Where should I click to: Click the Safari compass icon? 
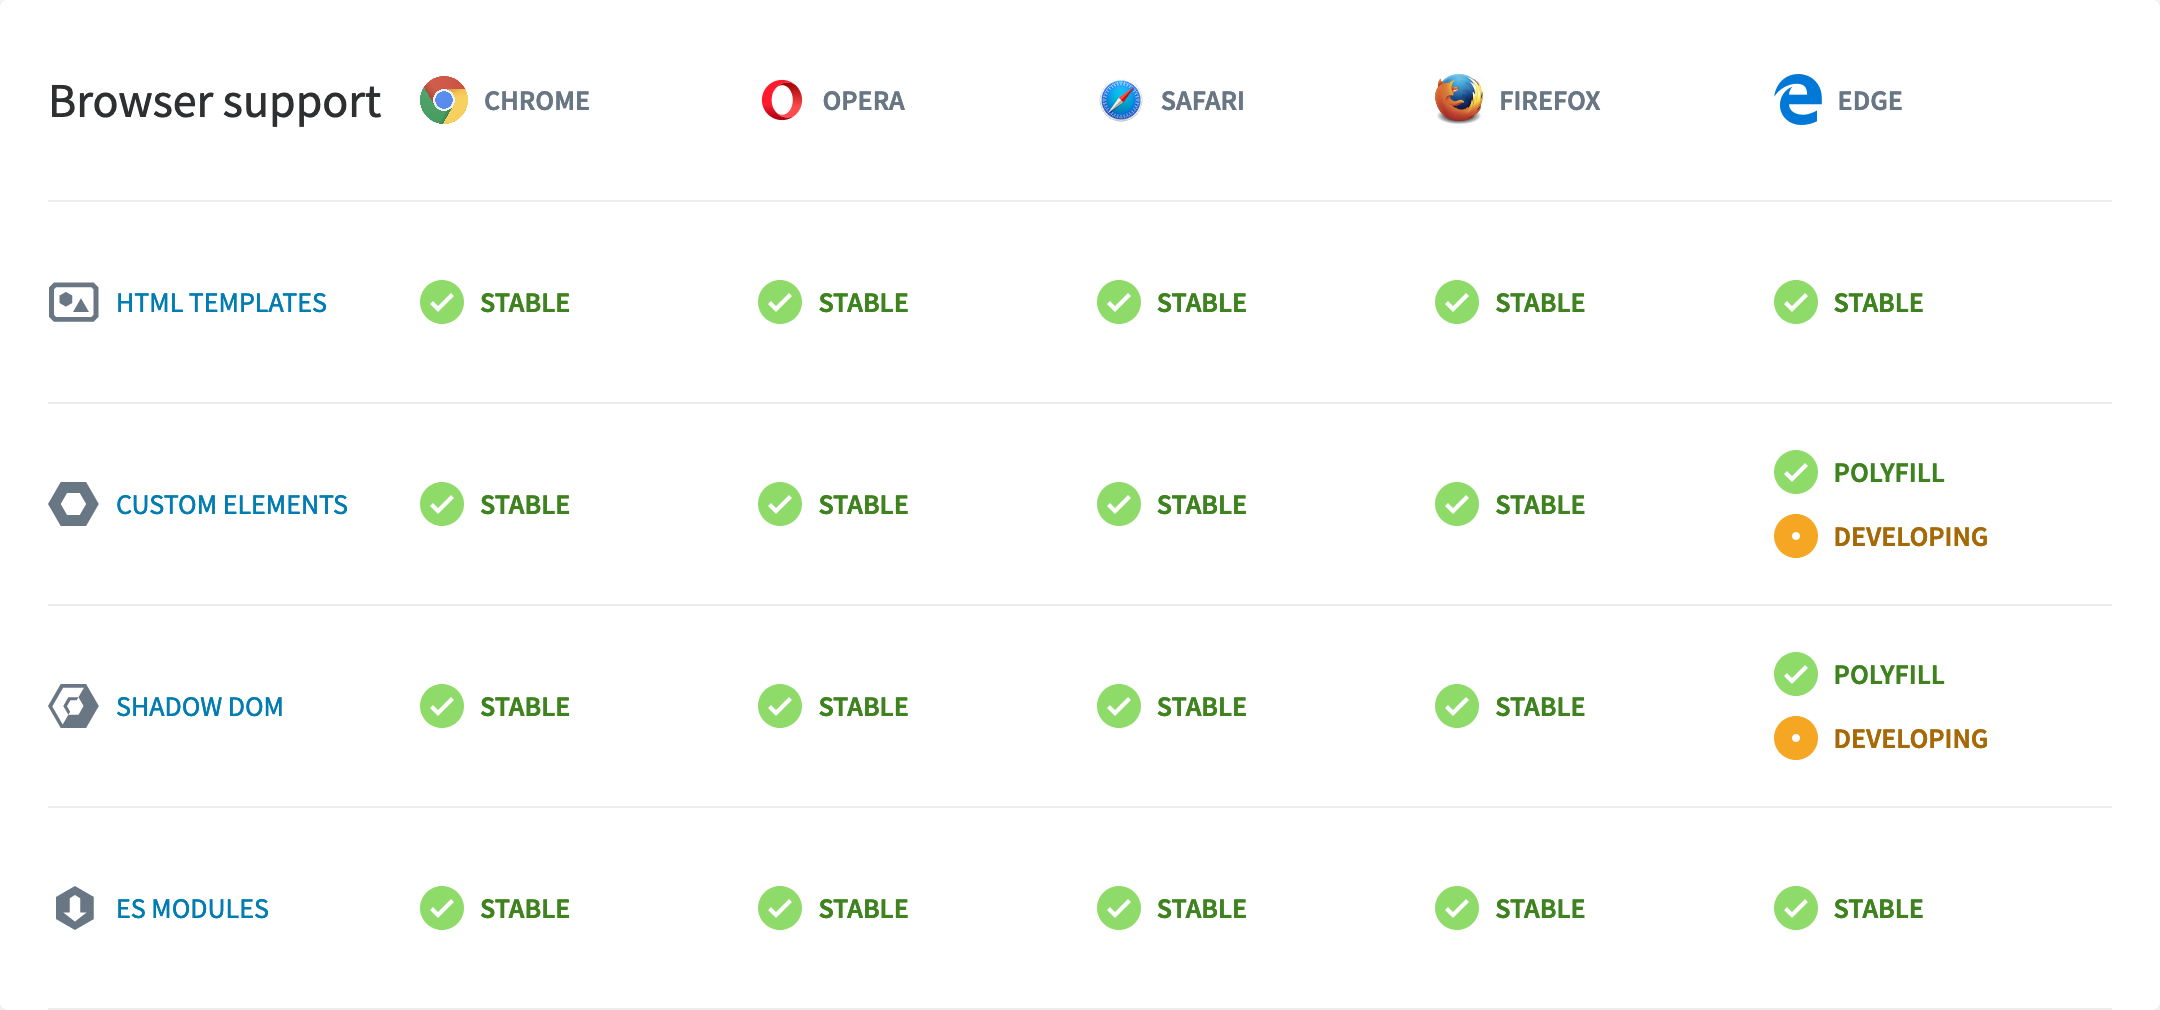(x=1120, y=100)
